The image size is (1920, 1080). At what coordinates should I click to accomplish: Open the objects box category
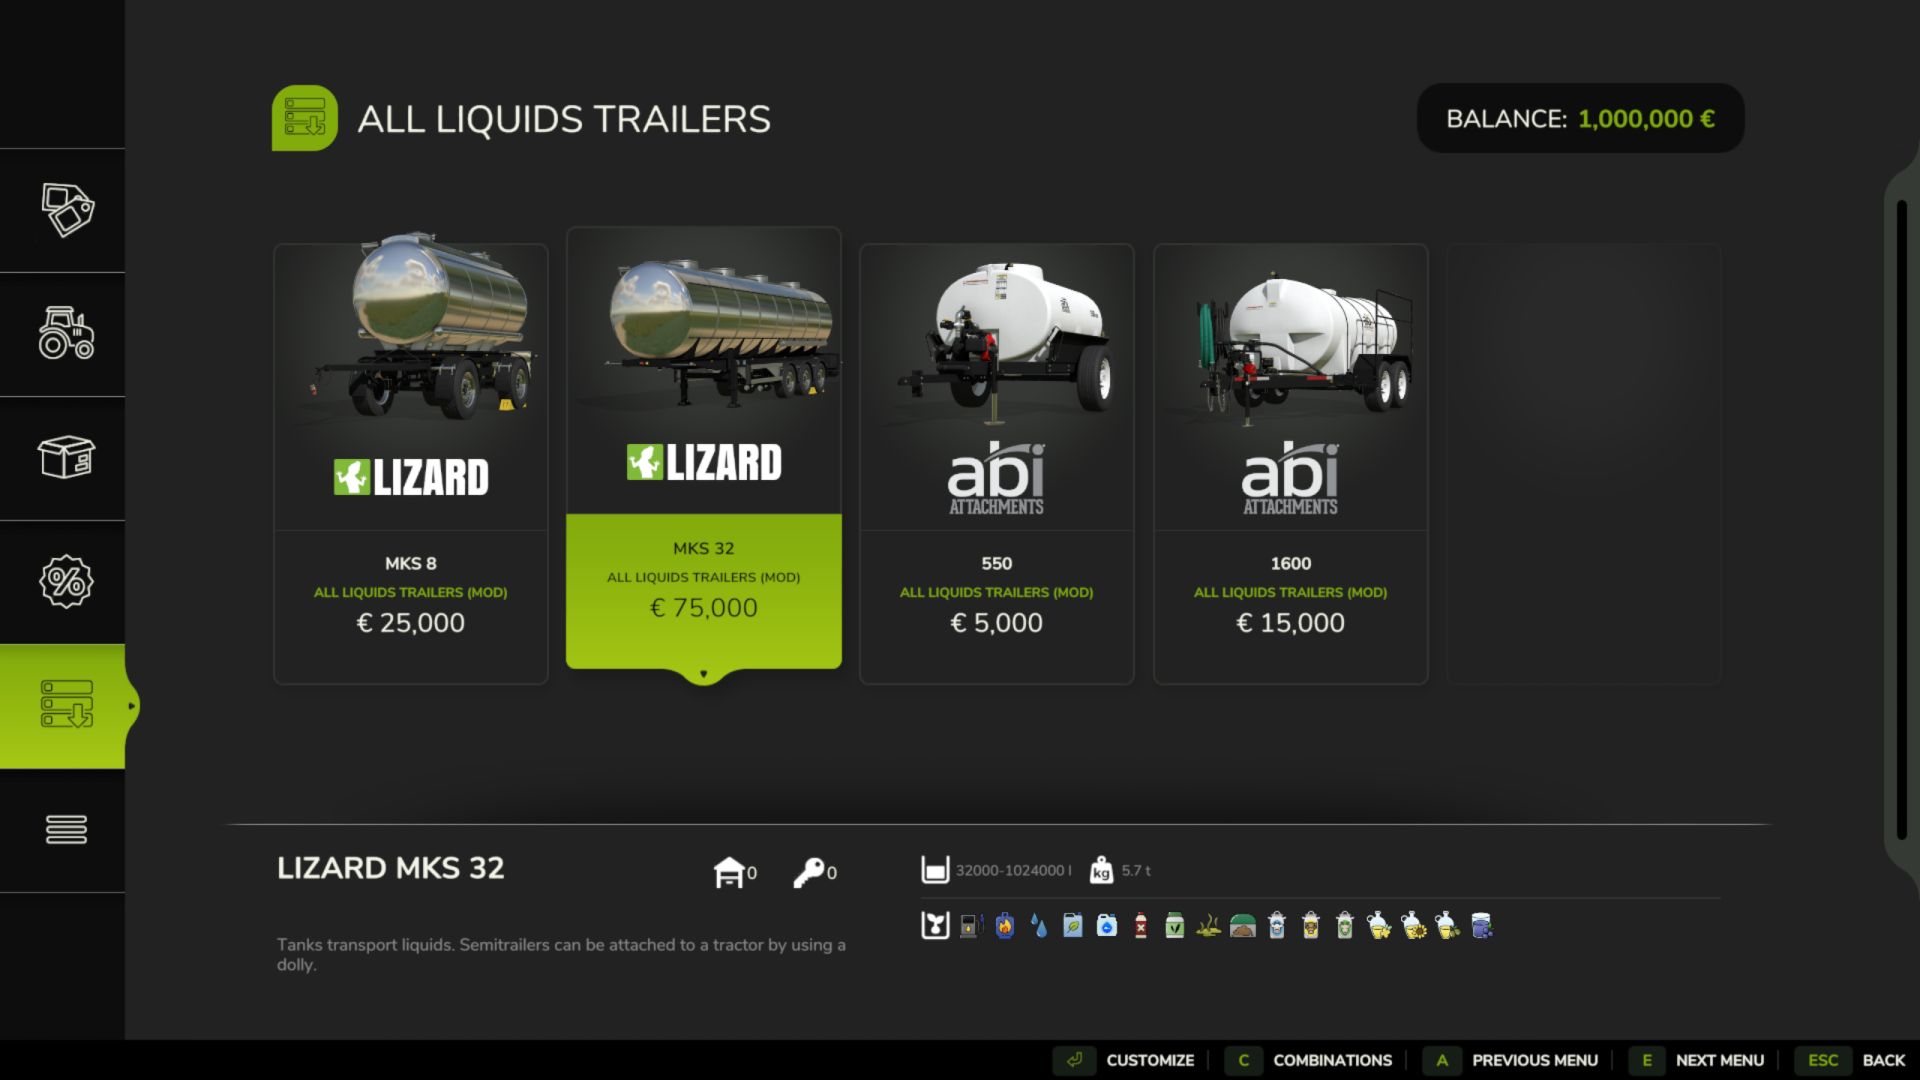[66, 457]
